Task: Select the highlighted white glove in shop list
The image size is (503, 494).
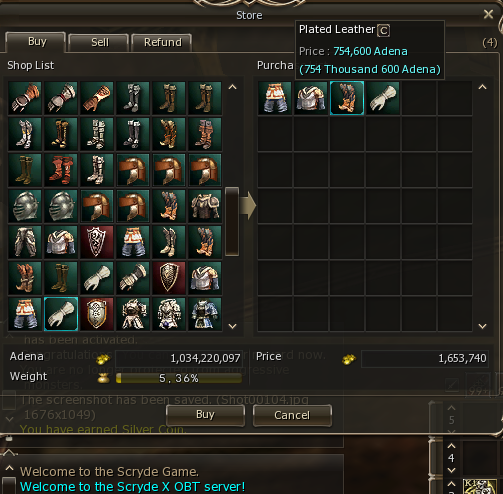Action: tap(61, 314)
